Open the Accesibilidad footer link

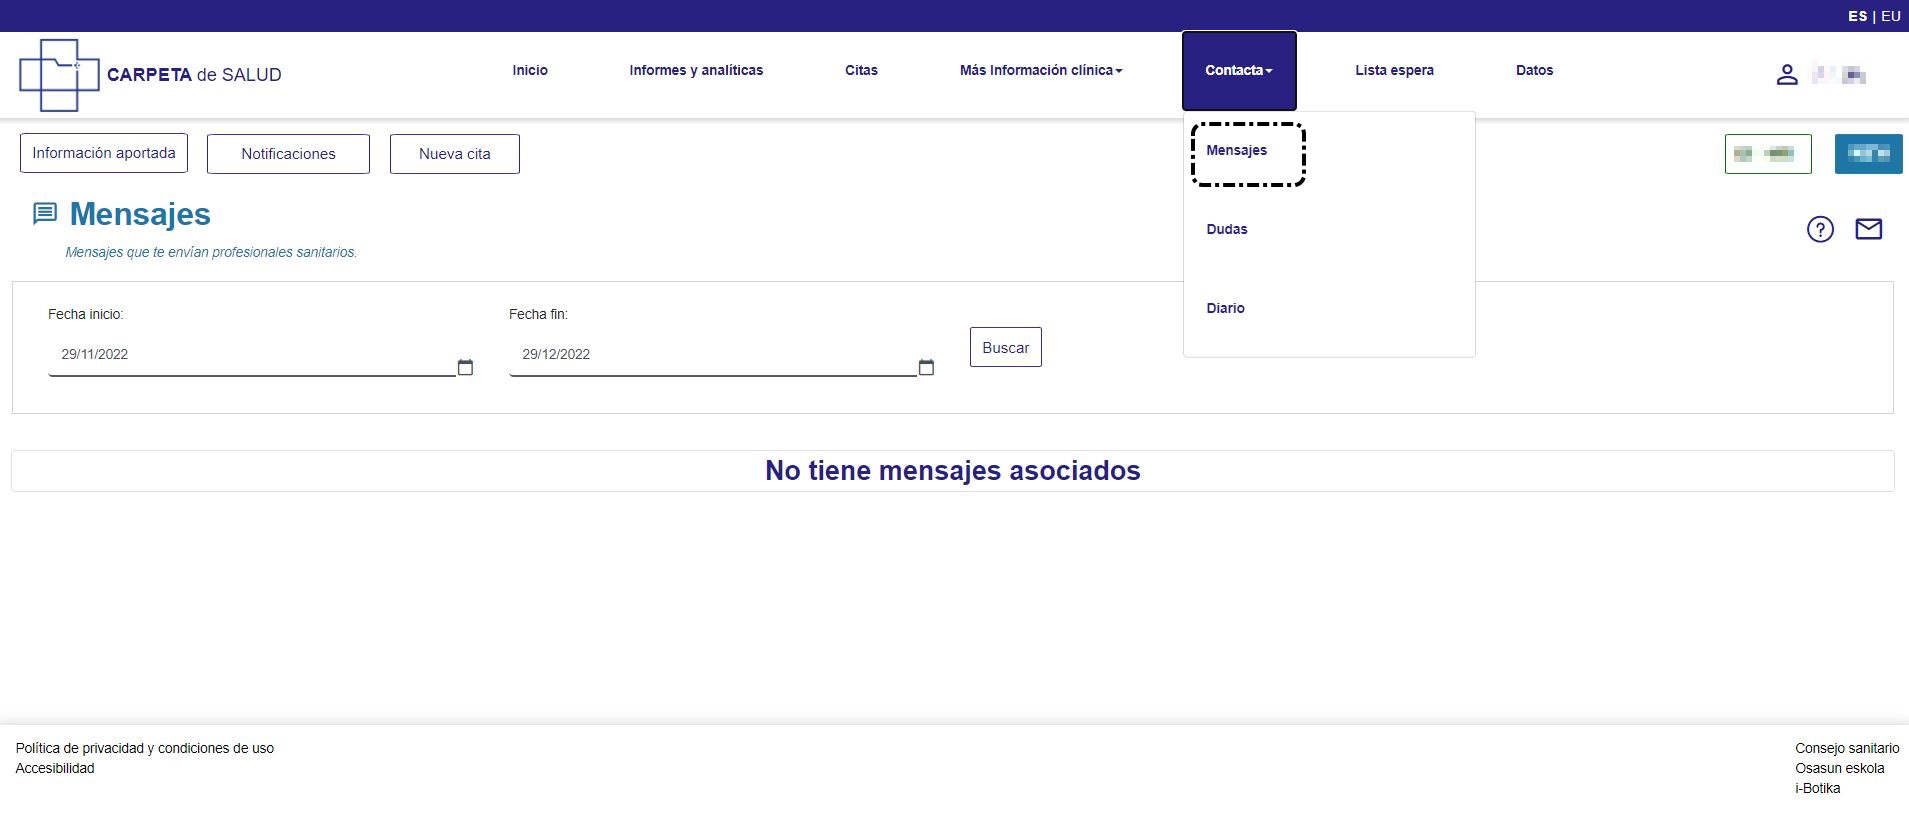coord(55,768)
